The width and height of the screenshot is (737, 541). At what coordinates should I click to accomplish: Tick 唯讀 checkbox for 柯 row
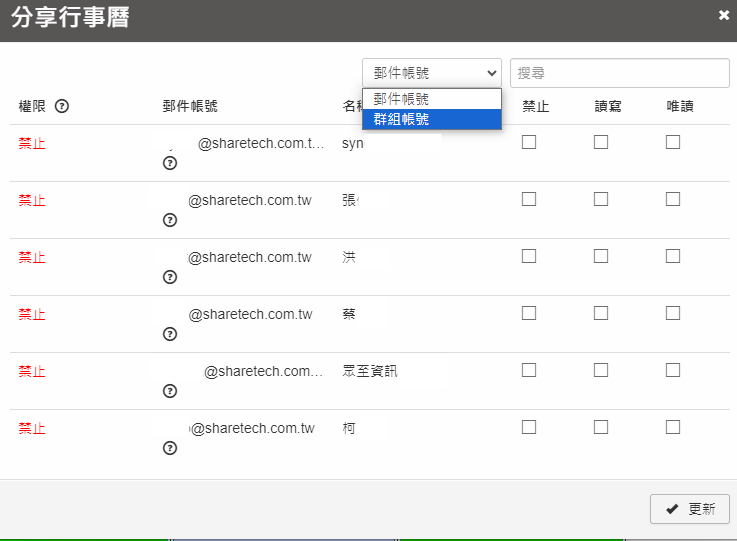tap(673, 427)
